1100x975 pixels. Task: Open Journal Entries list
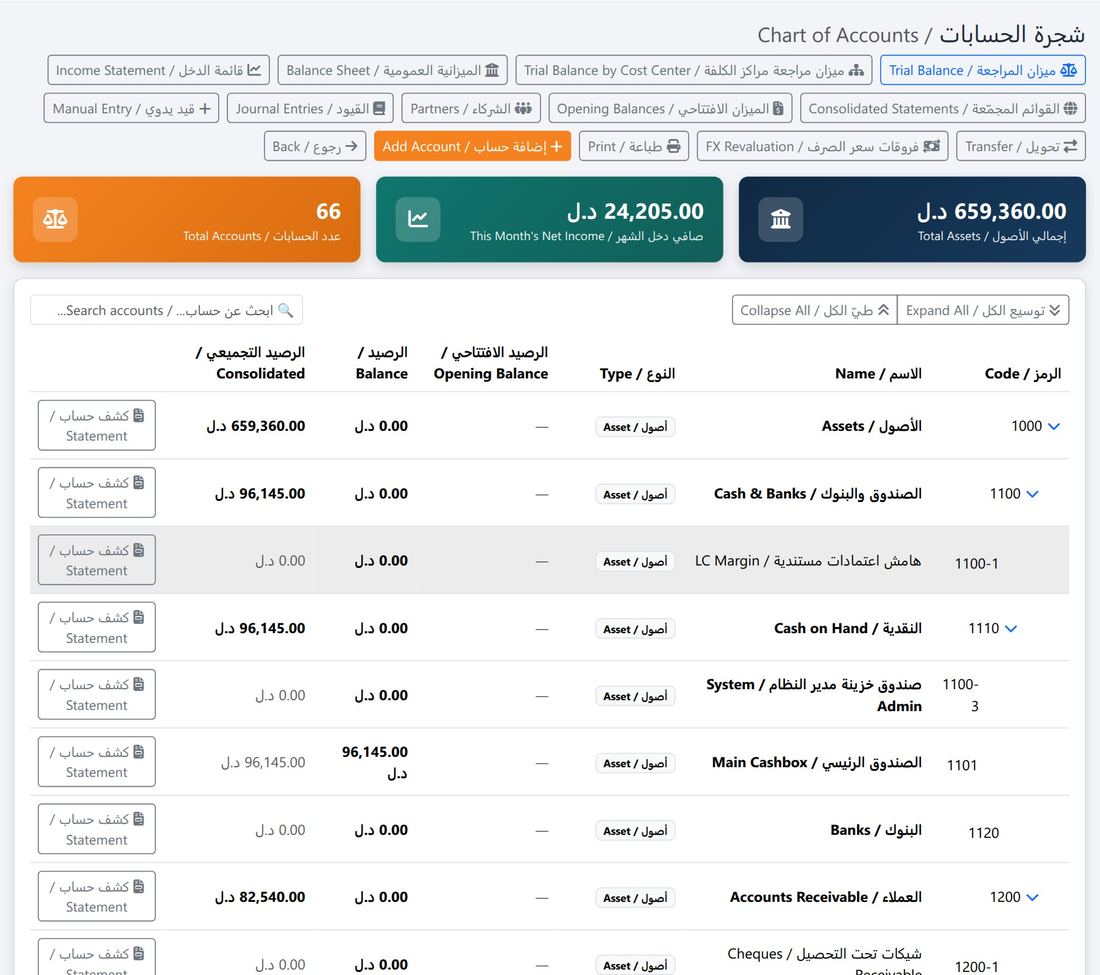[x=310, y=109]
